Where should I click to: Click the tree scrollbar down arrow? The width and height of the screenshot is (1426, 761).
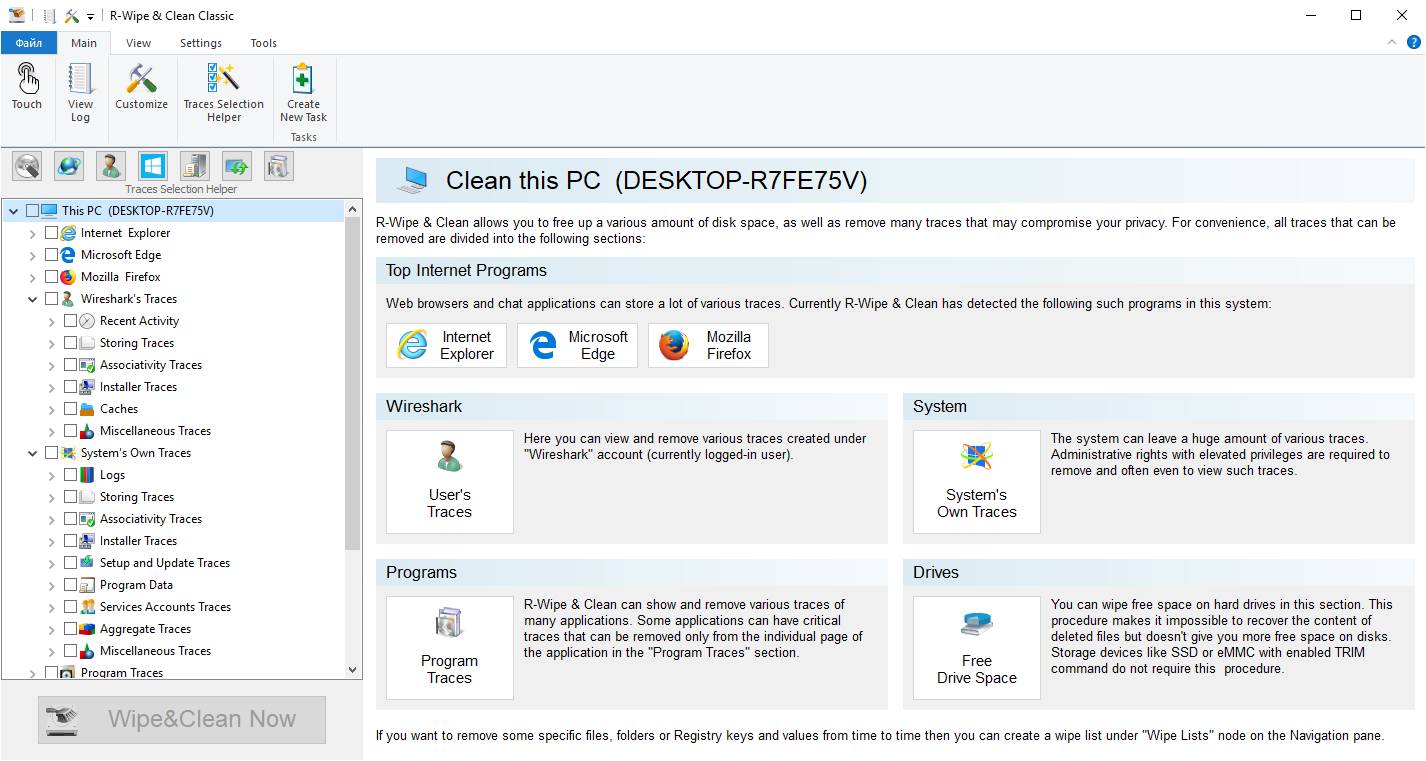(352, 670)
